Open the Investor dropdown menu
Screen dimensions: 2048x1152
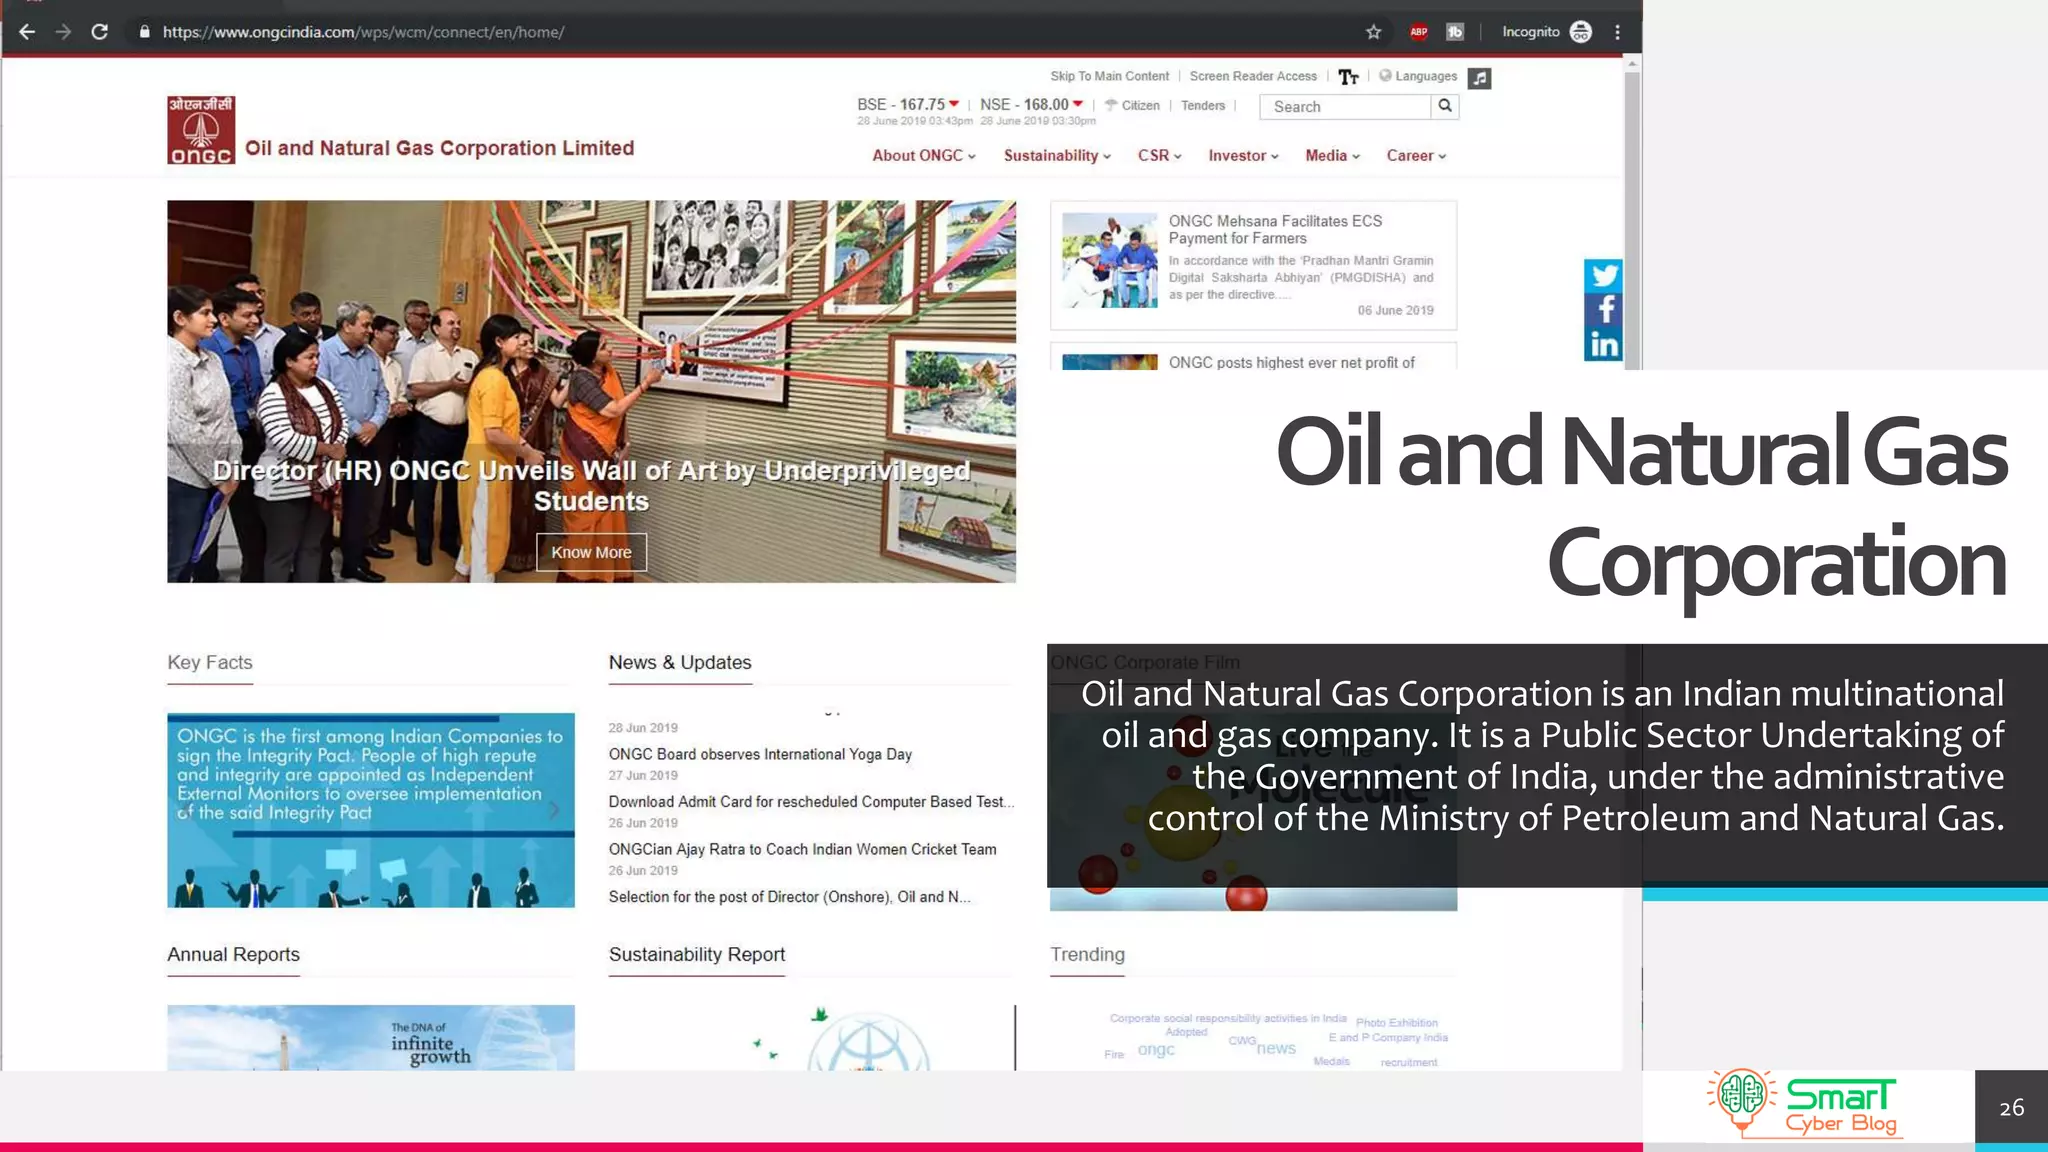[x=1243, y=156]
